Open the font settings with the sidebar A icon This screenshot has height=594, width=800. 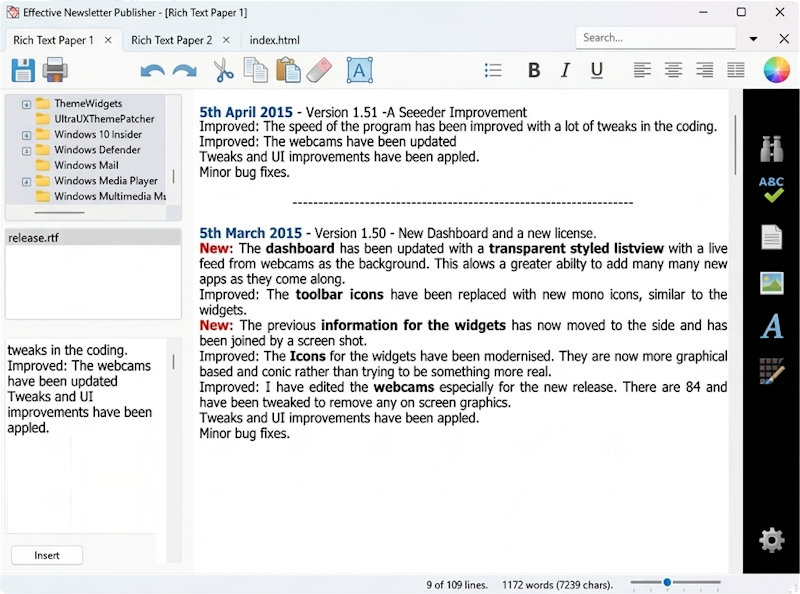pos(771,332)
